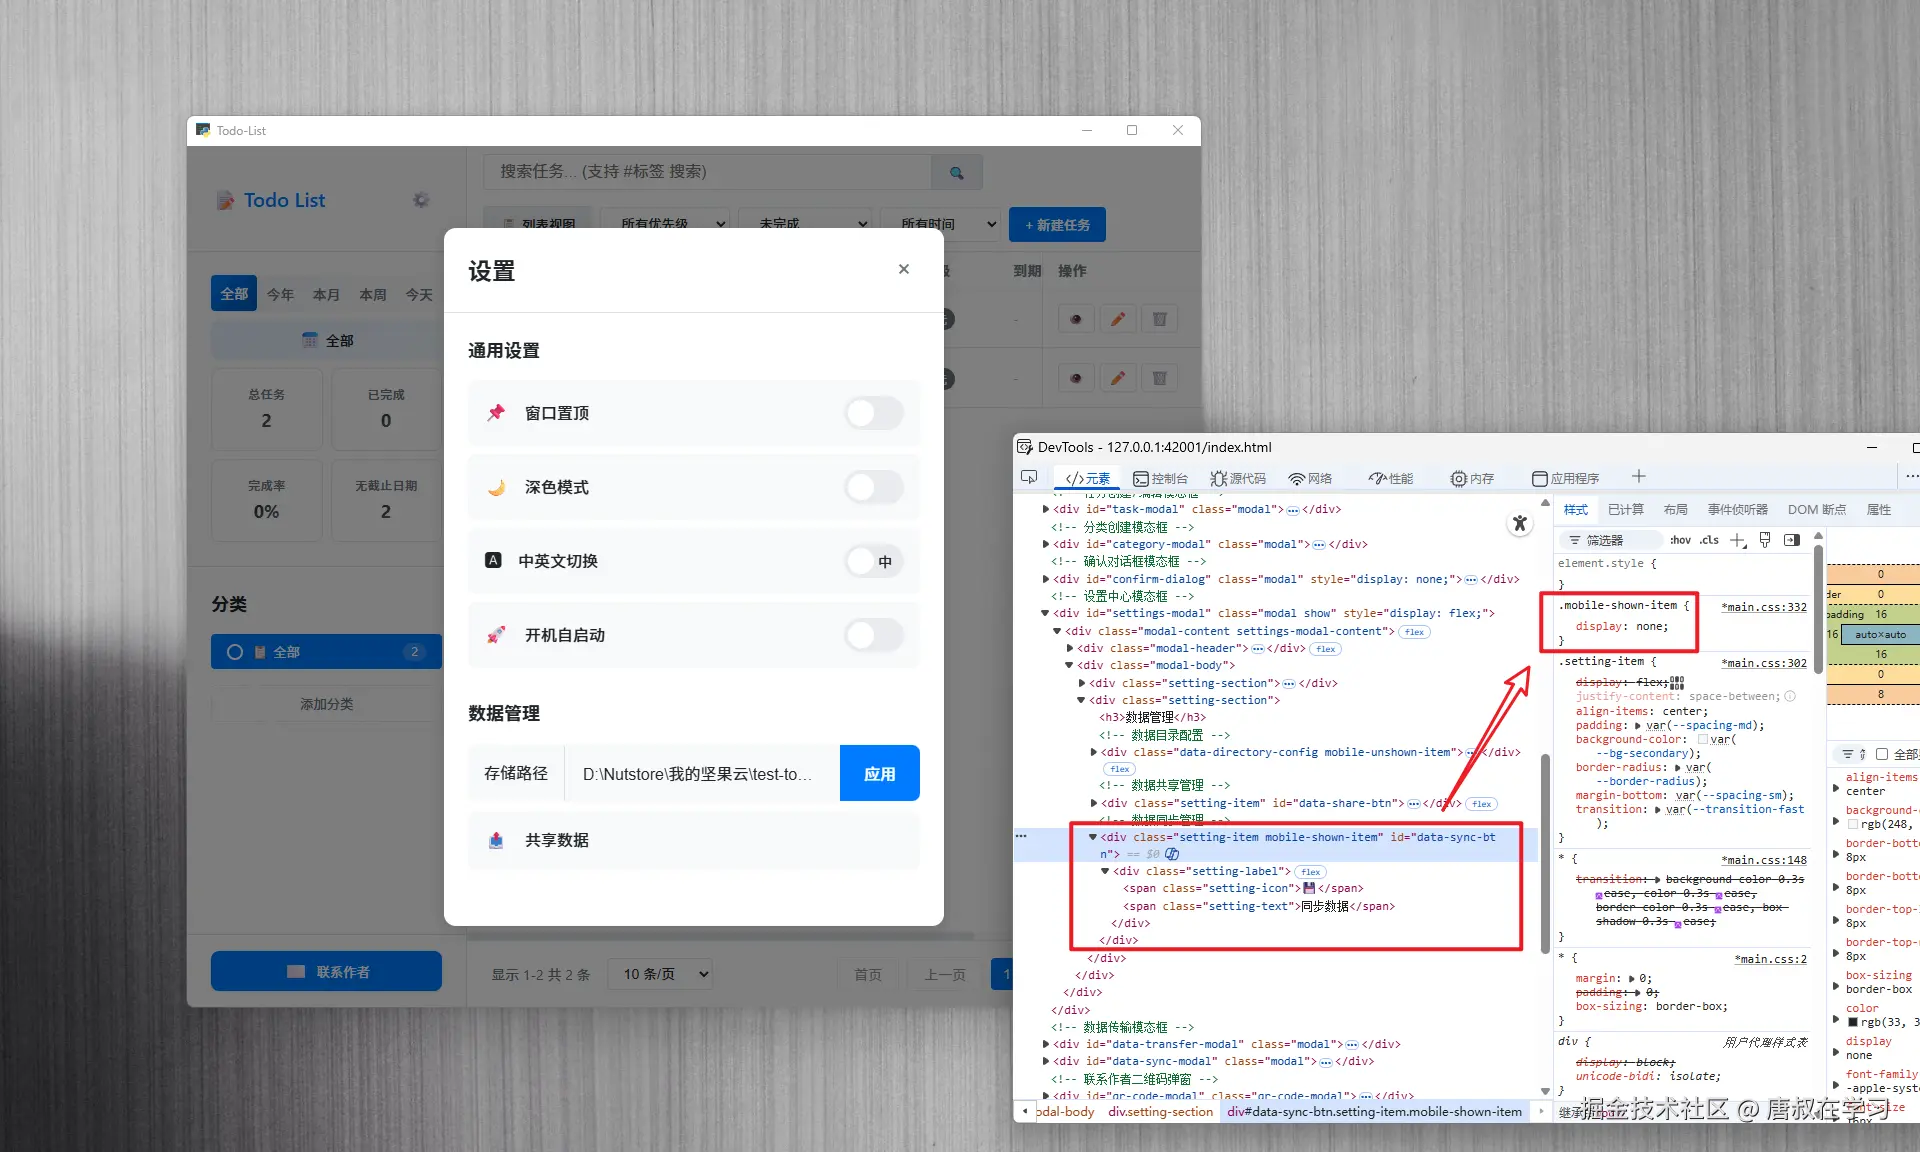Expand the task-modal div node
The width and height of the screenshot is (1920, 1152).
pyautogui.click(x=1045, y=509)
